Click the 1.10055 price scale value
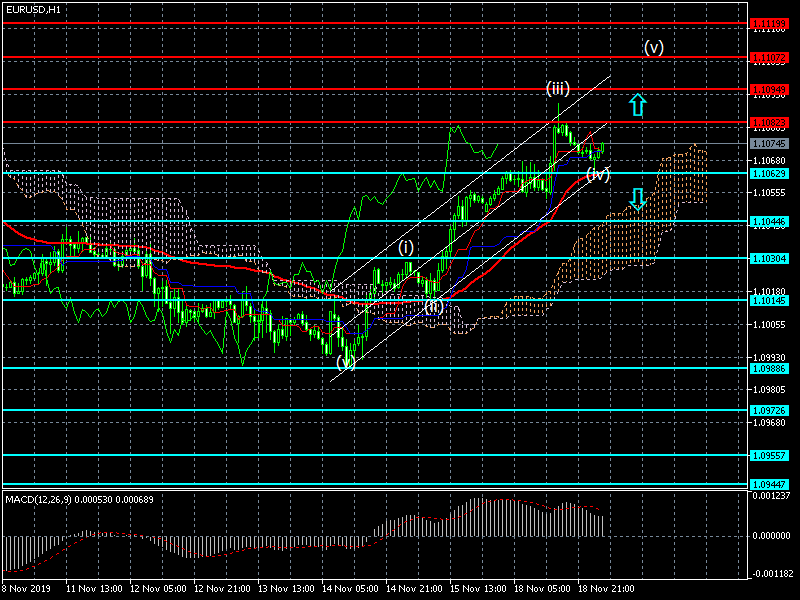800x600 pixels. (769, 324)
